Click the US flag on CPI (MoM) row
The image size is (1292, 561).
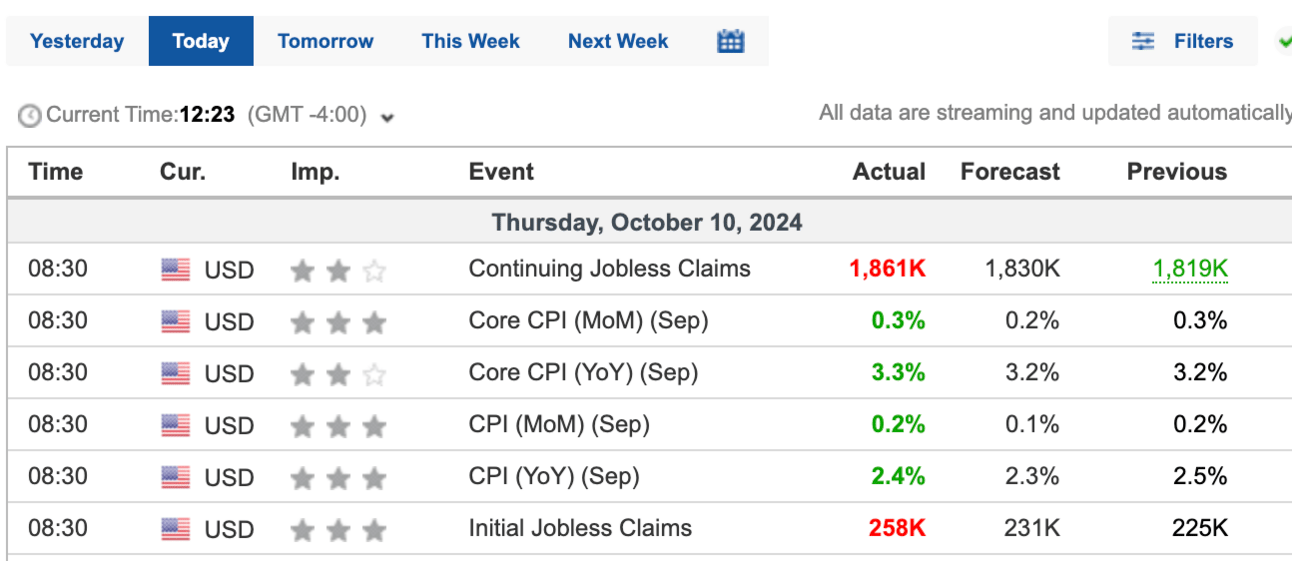tap(176, 426)
